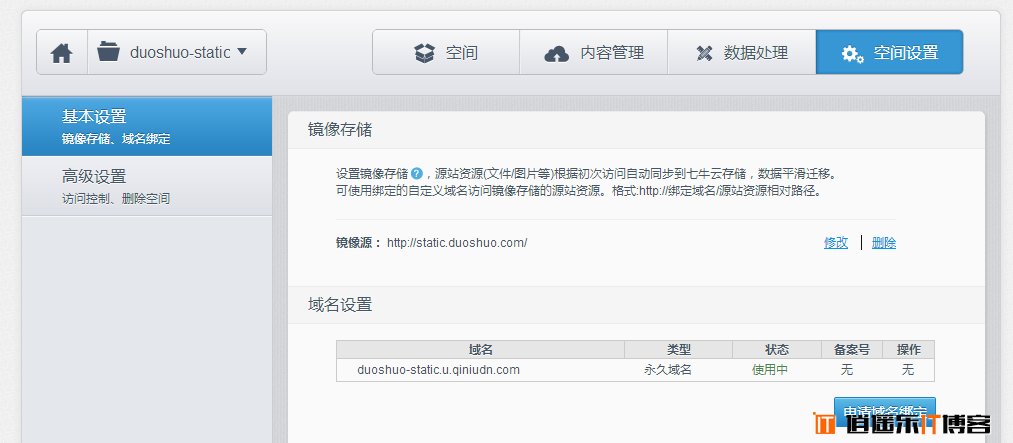The height and width of the screenshot is (443, 1013).
Task: Click the 镜像源： label
Action: 359,243
